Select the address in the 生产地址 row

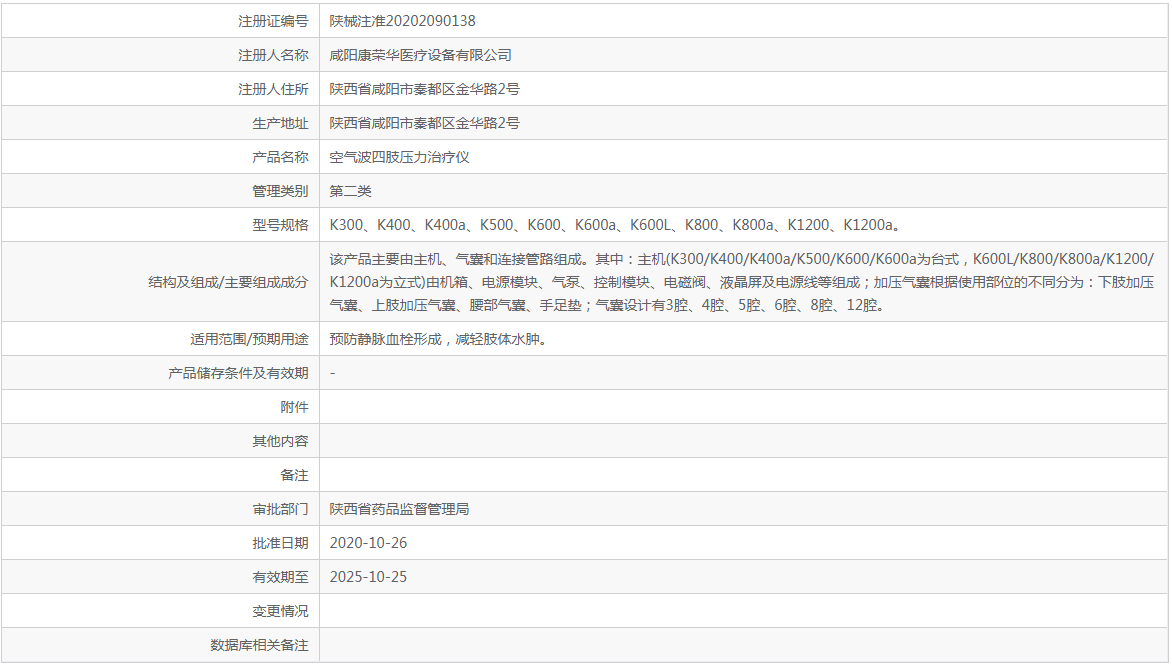425,123
